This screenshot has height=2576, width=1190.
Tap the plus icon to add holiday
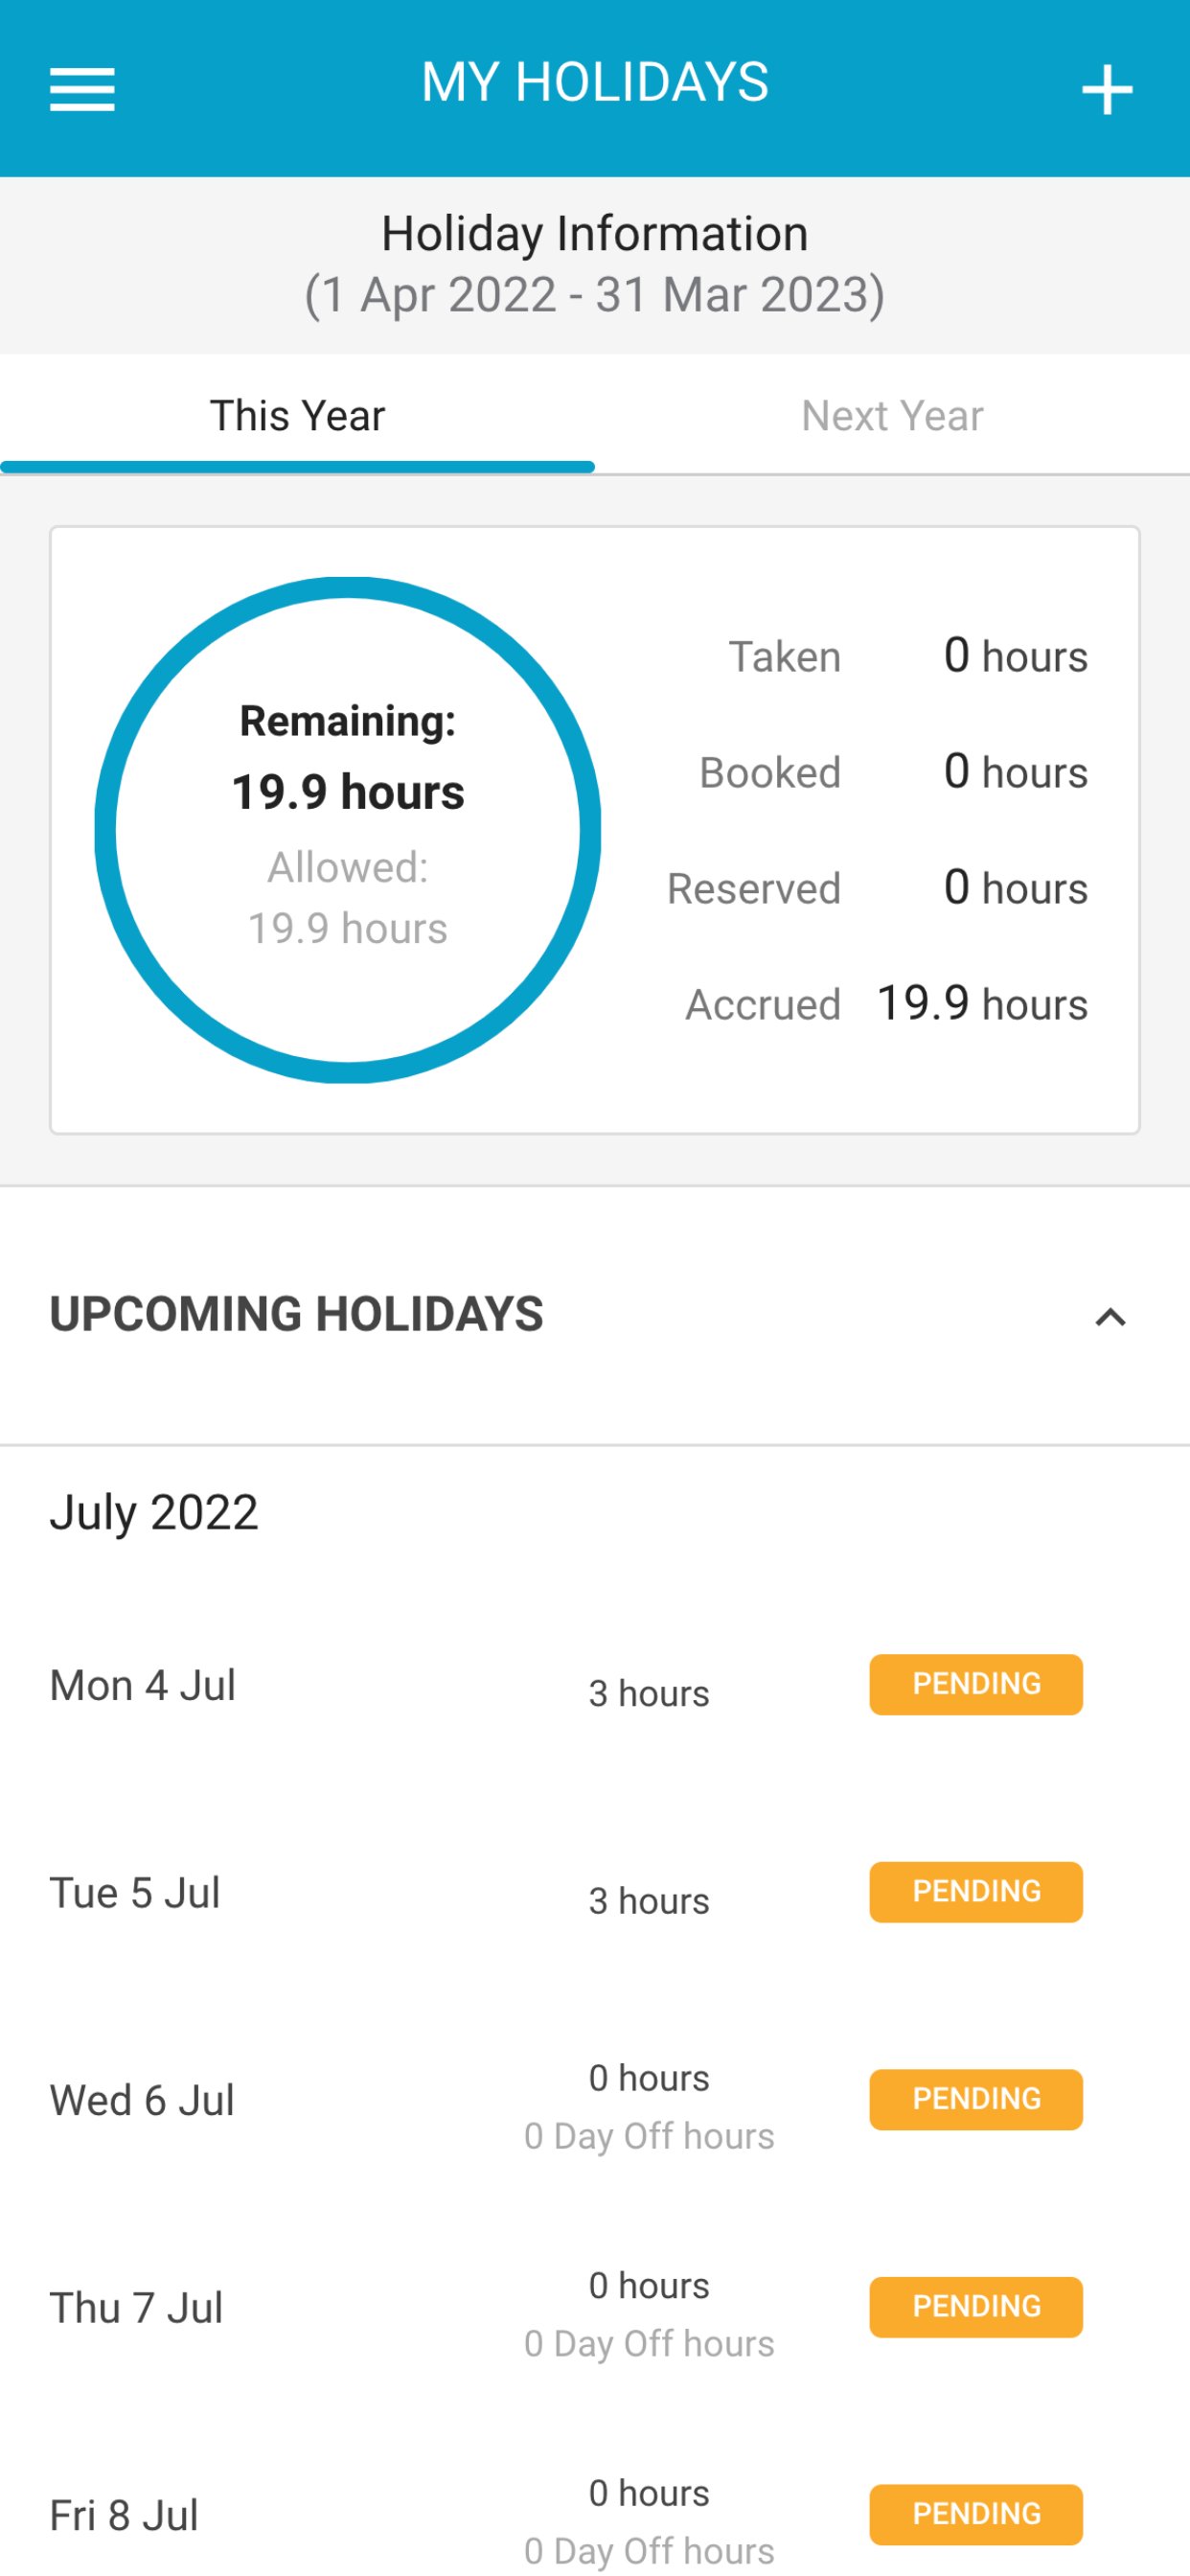[1107, 90]
